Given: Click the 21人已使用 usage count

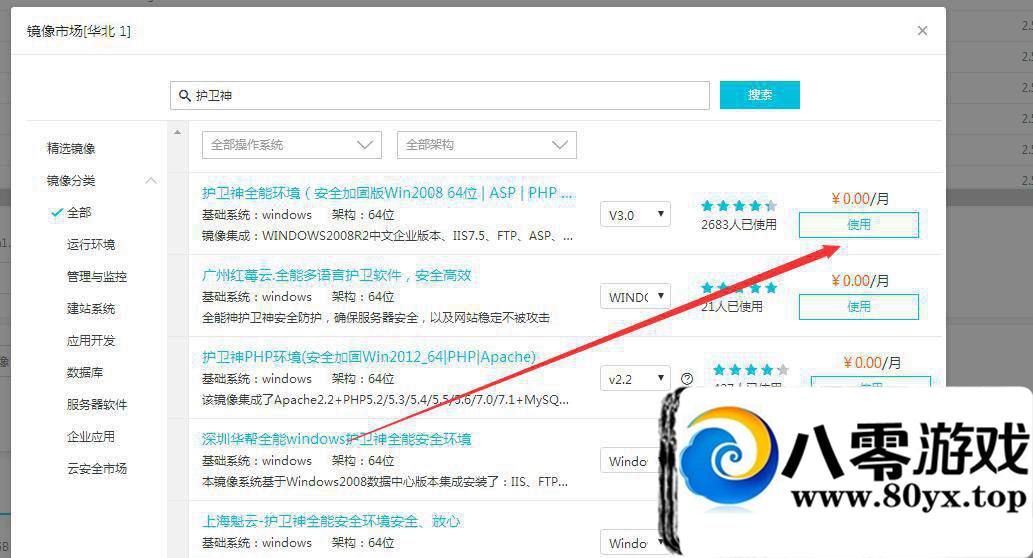Looking at the screenshot, I should pos(732,306).
